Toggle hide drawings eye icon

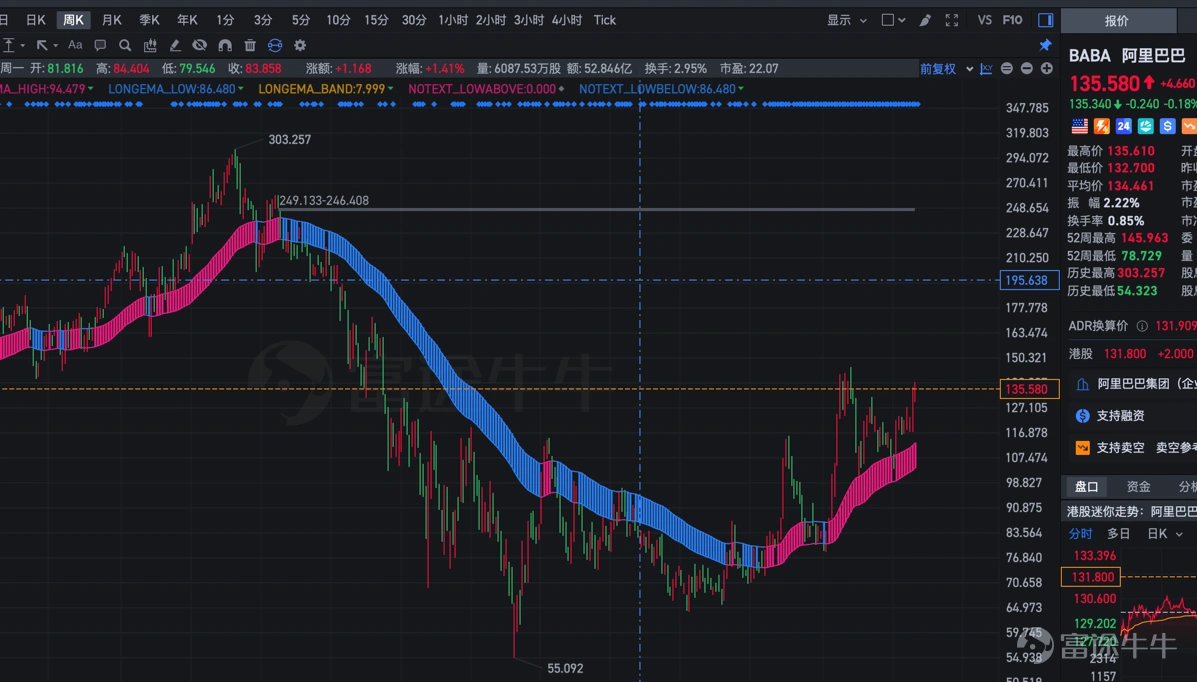(200, 45)
